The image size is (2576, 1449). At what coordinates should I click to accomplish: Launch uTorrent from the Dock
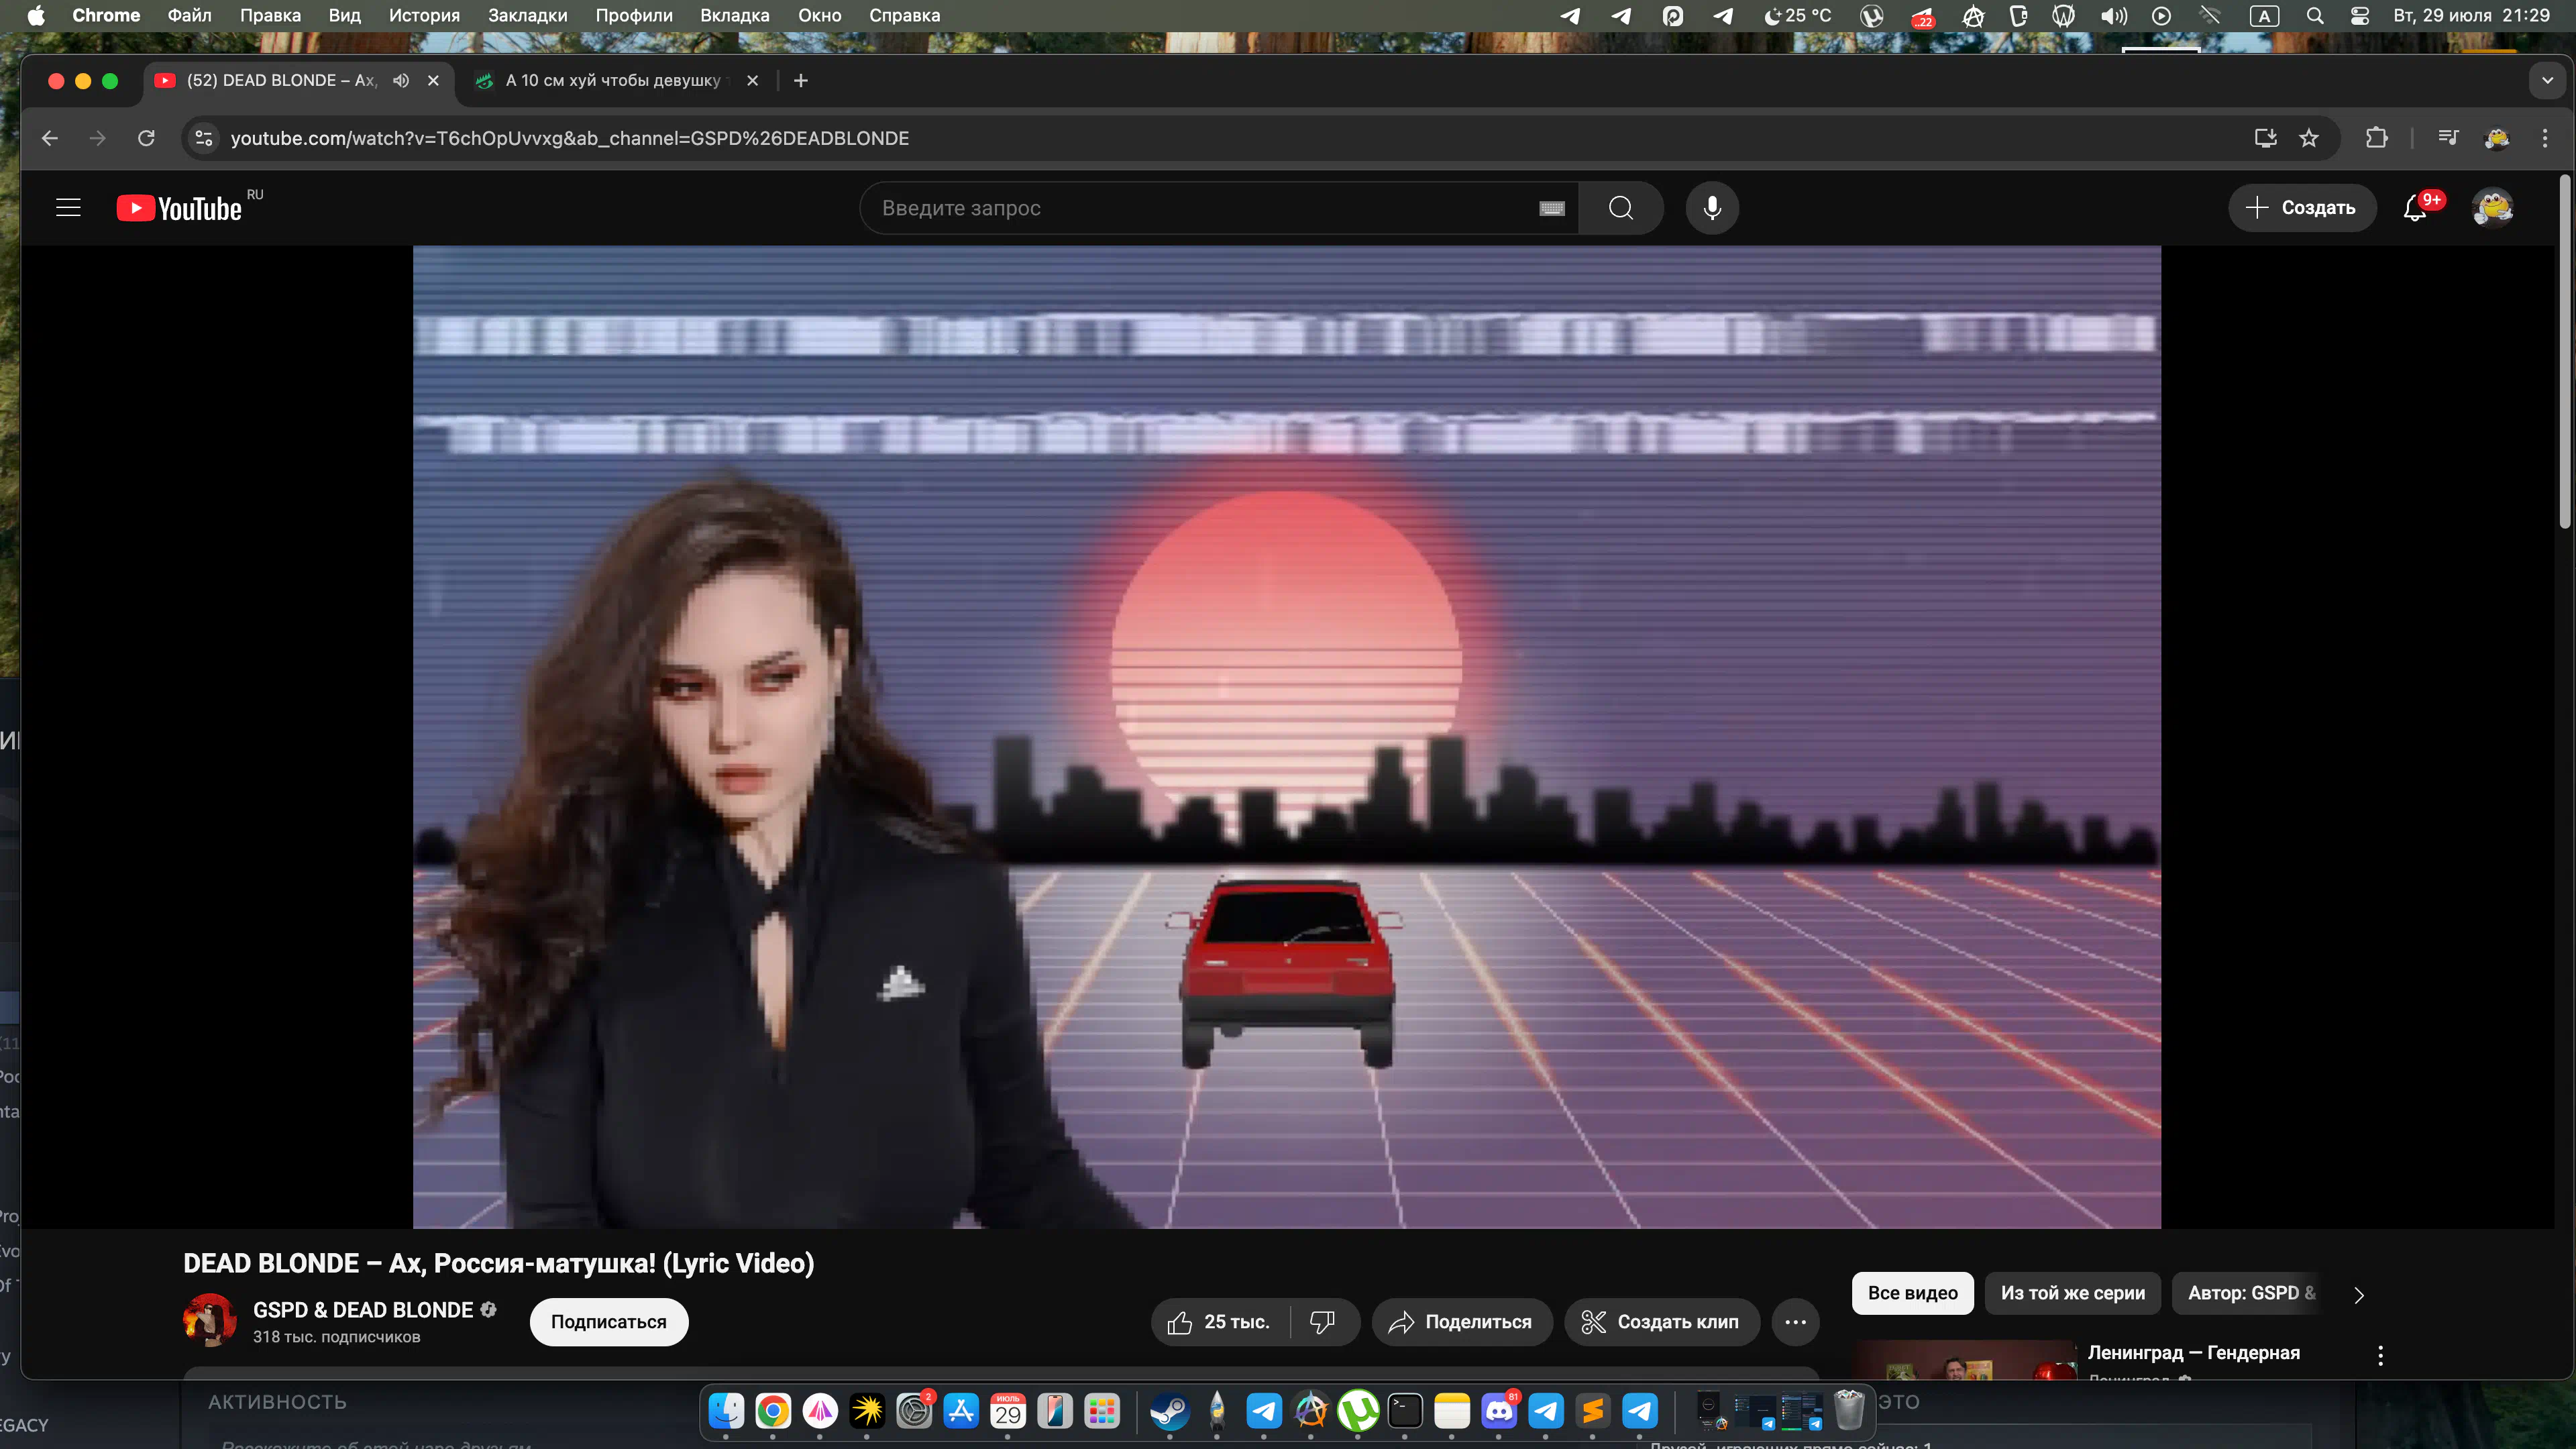pos(1358,1411)
